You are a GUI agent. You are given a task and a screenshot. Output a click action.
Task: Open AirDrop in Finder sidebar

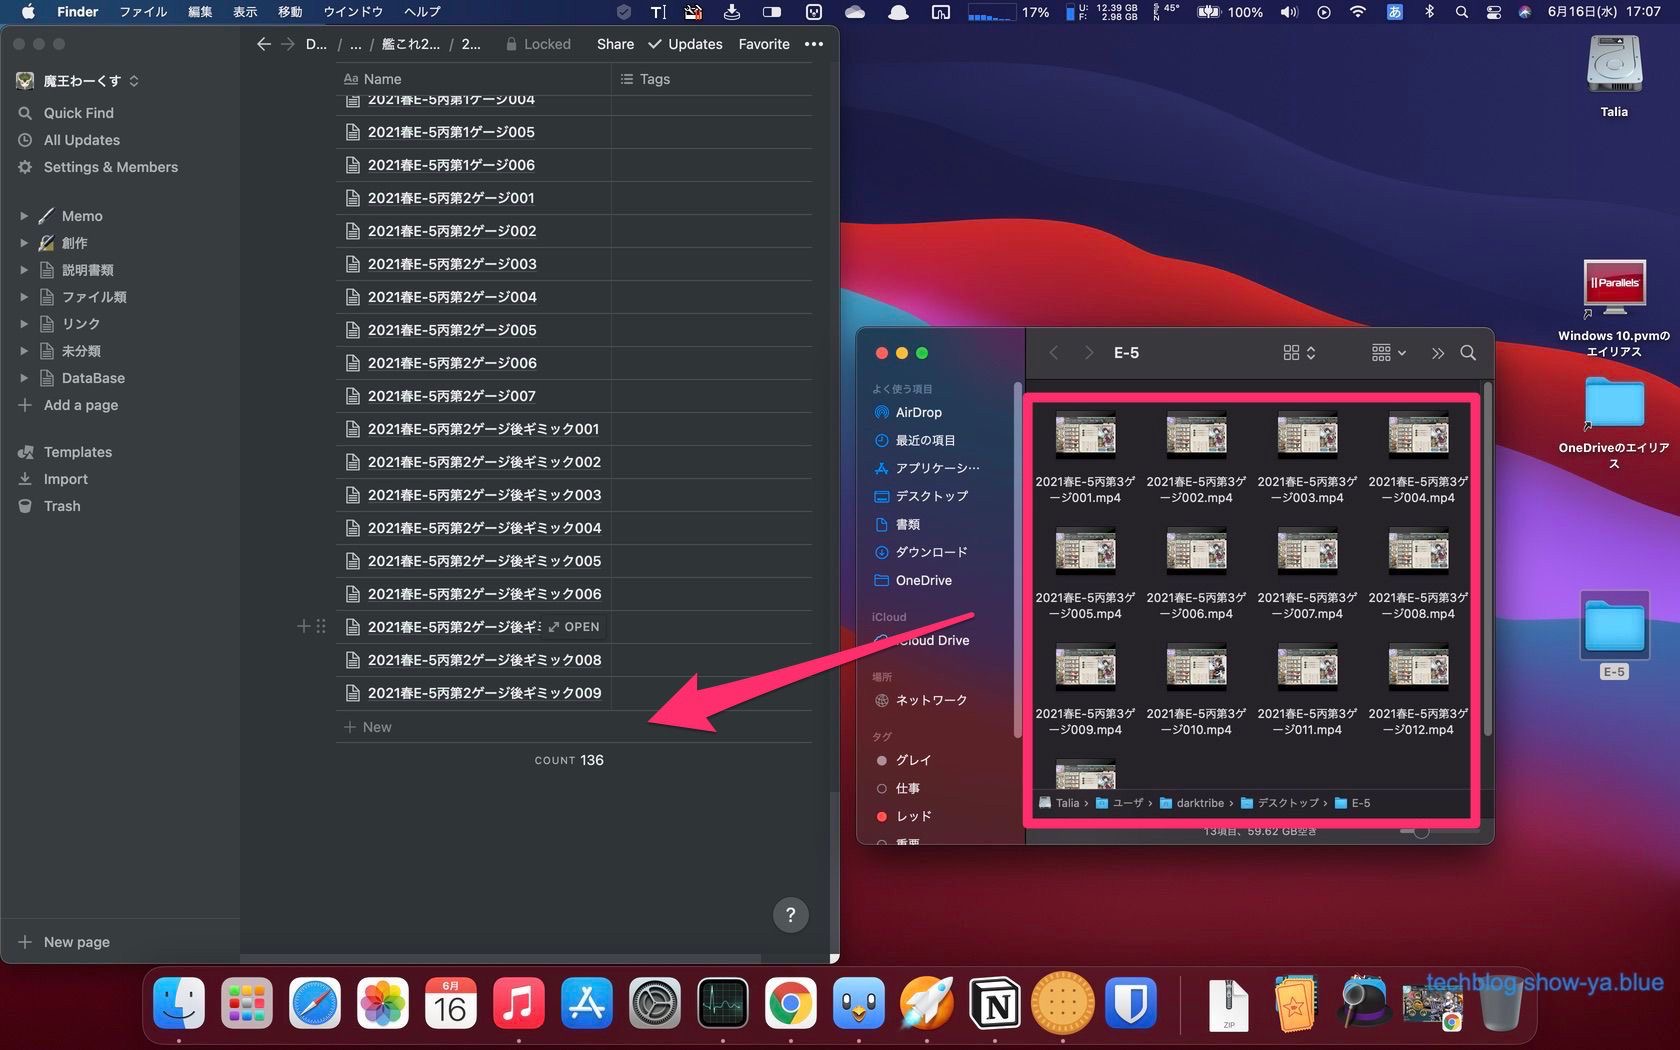[918, 412]
